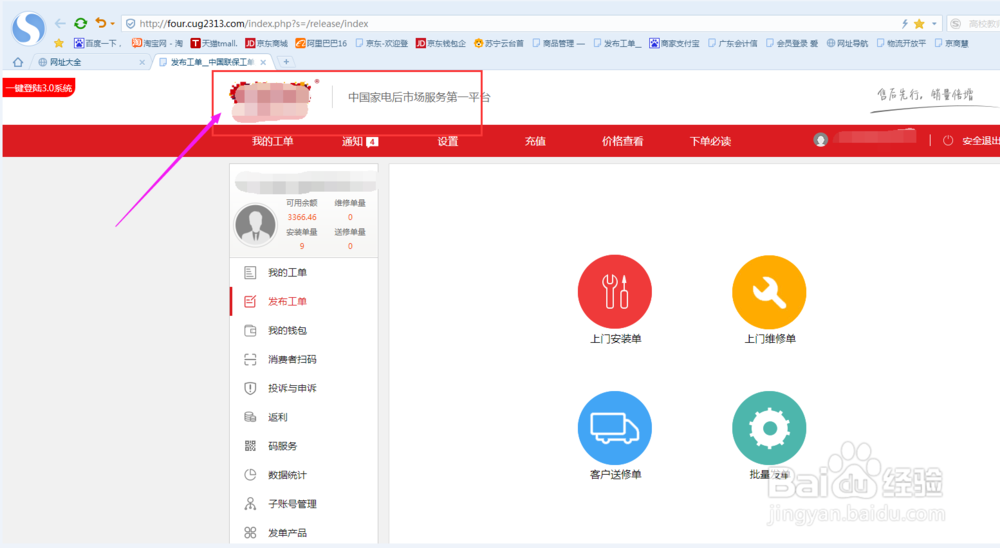
Task: Open the 上门维修单 orange wrench icon
Action: 769,292
